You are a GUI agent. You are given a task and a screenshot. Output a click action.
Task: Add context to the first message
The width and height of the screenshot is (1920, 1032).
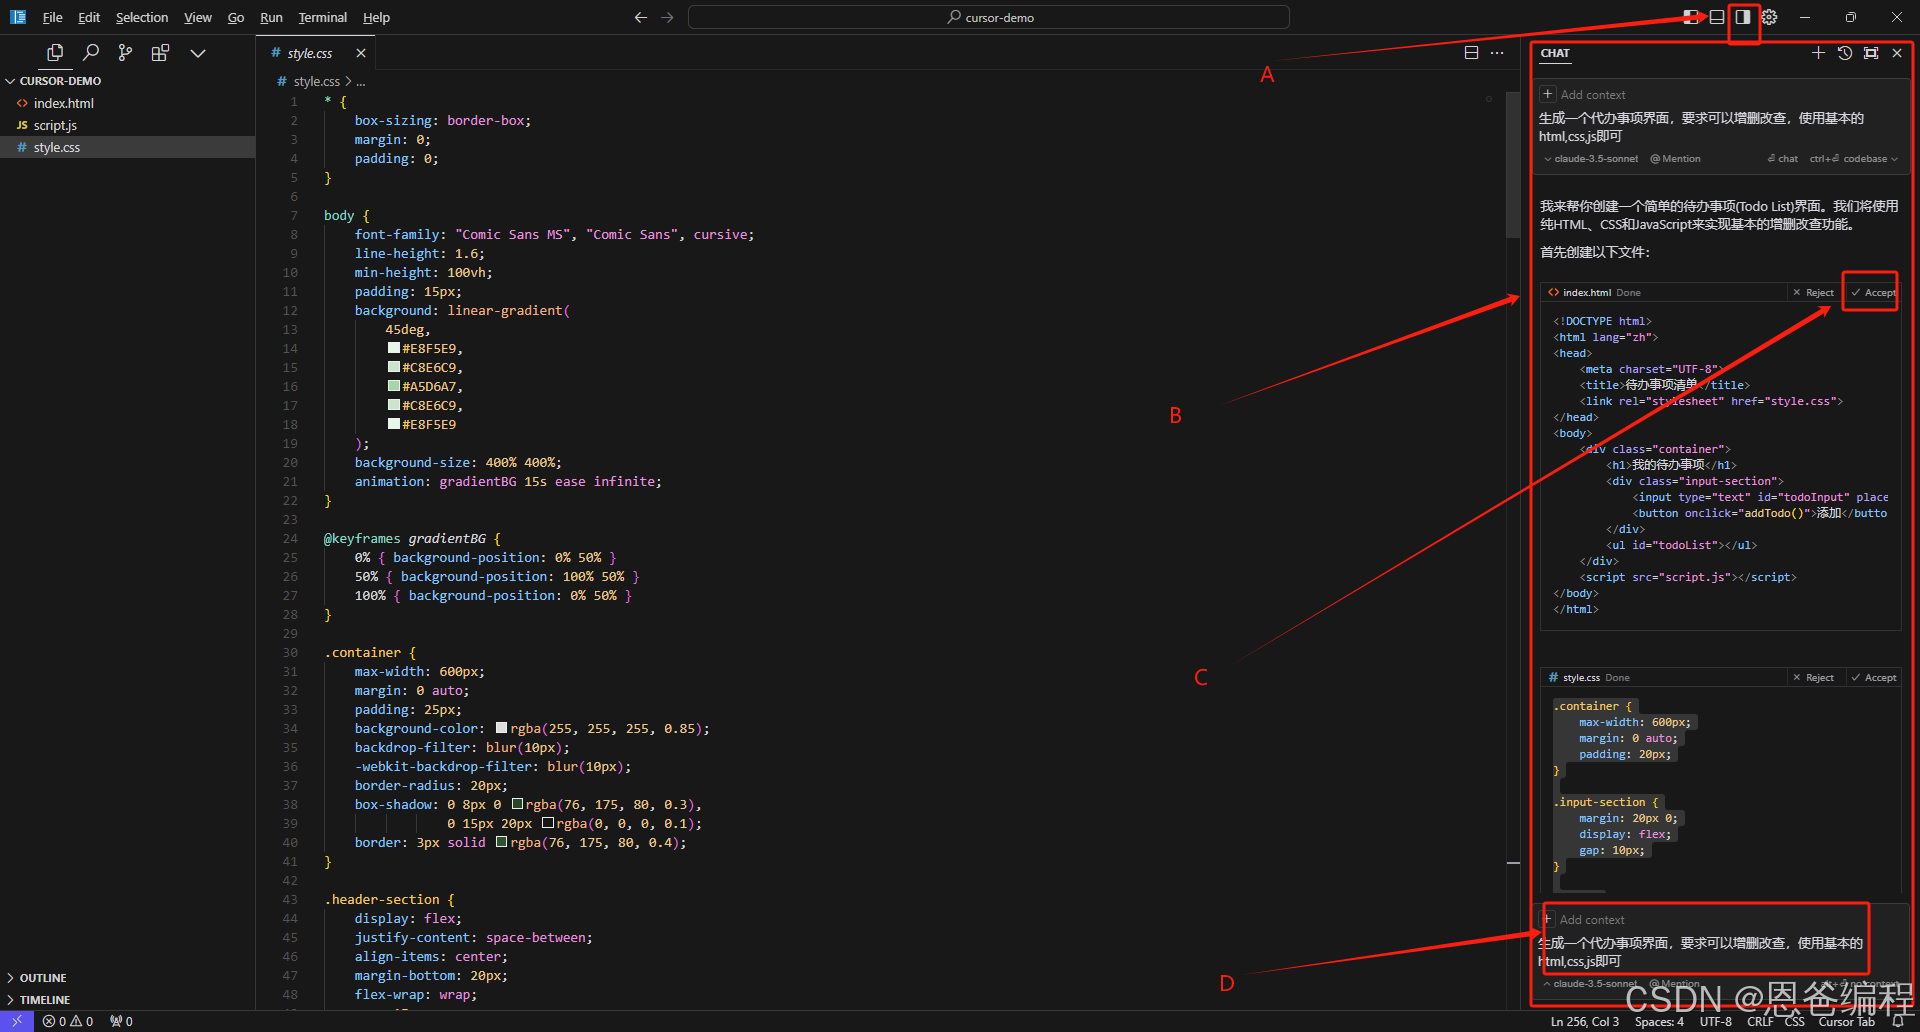[x=1584, y=94]
